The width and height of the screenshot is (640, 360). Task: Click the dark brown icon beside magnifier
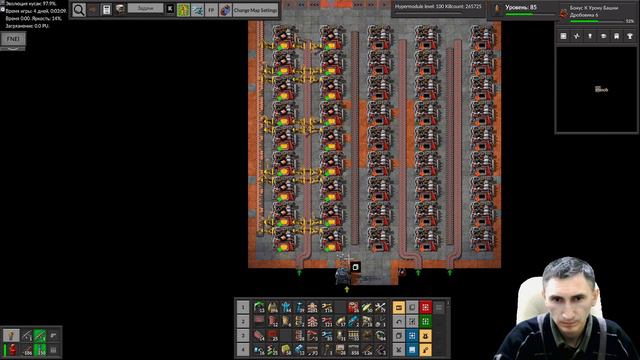click(x=93, y=10)
